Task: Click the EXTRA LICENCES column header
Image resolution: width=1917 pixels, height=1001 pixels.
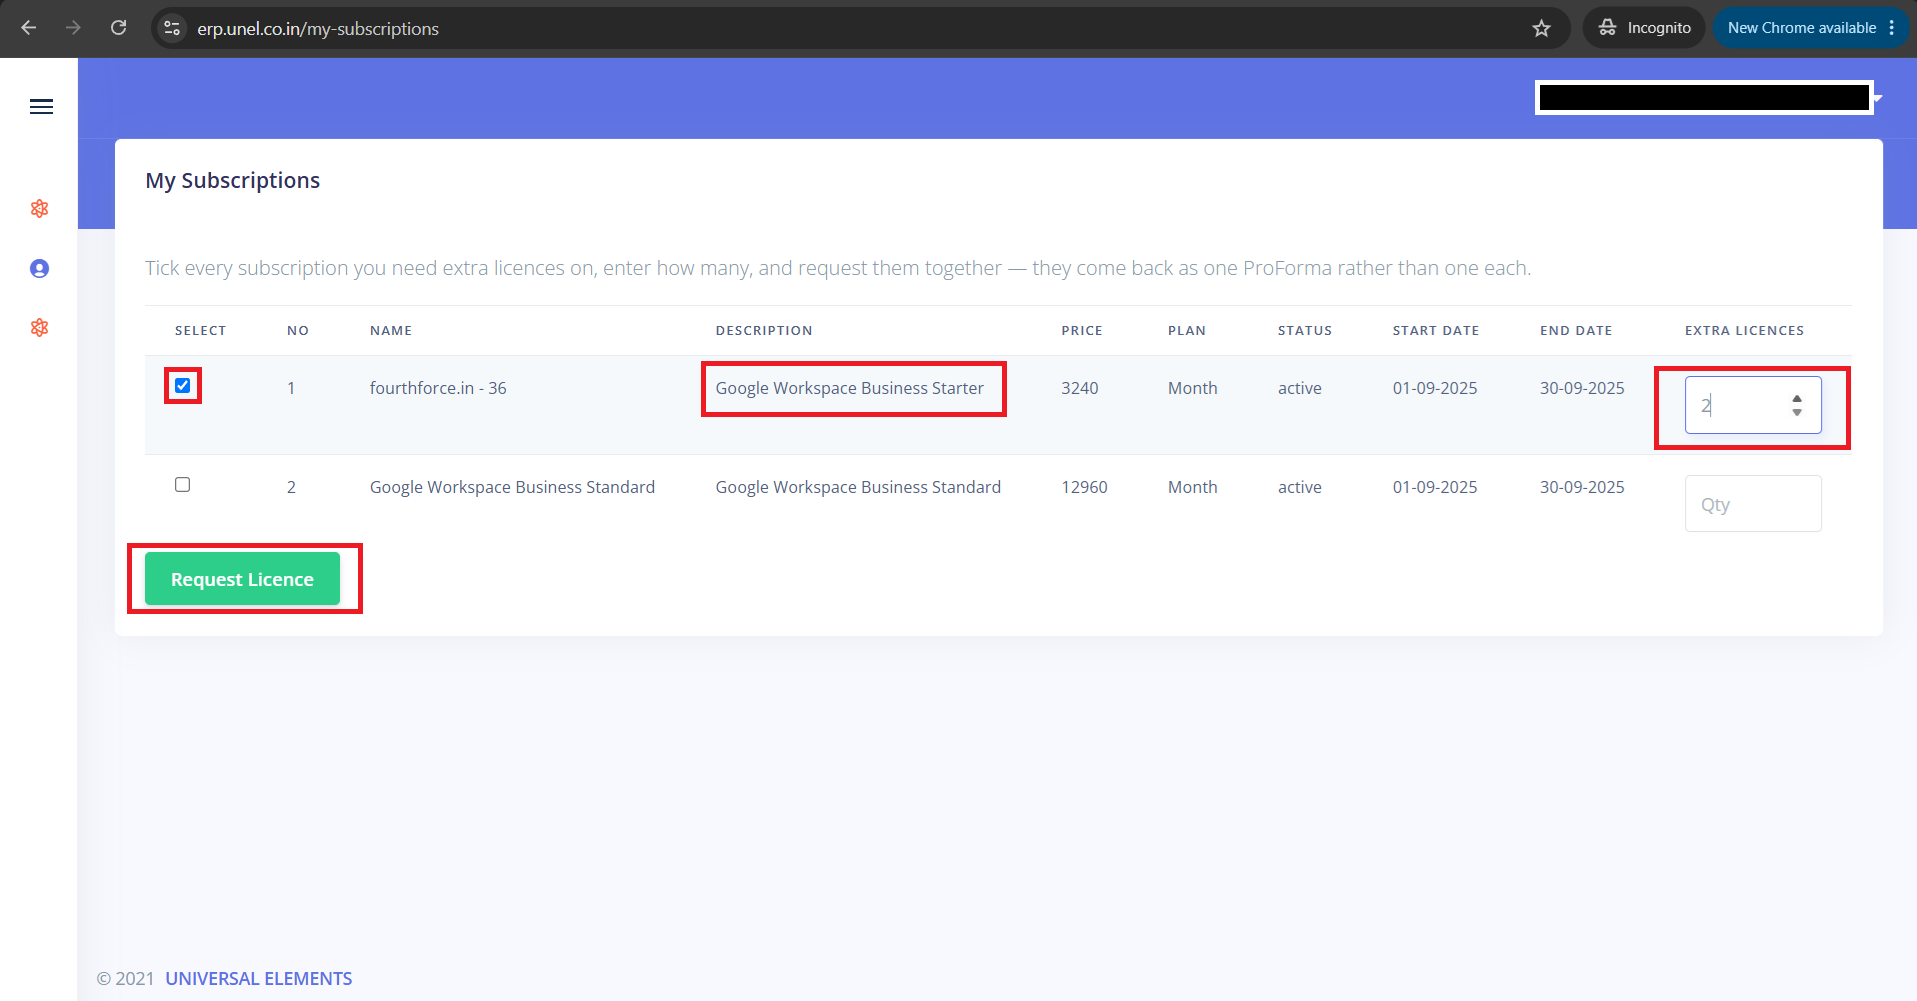Action: click(1744, 330)
